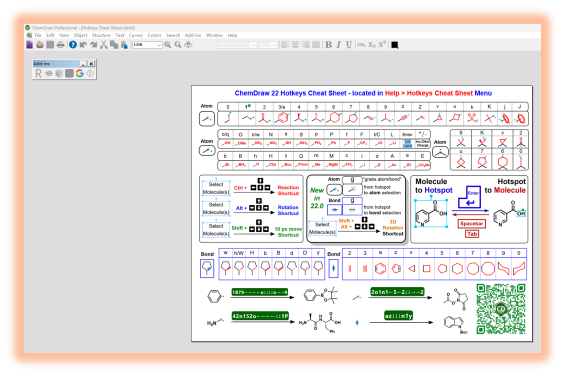Click the Open file folder icon
This screenshot has width=565, height=377.
tap(40, 45)
